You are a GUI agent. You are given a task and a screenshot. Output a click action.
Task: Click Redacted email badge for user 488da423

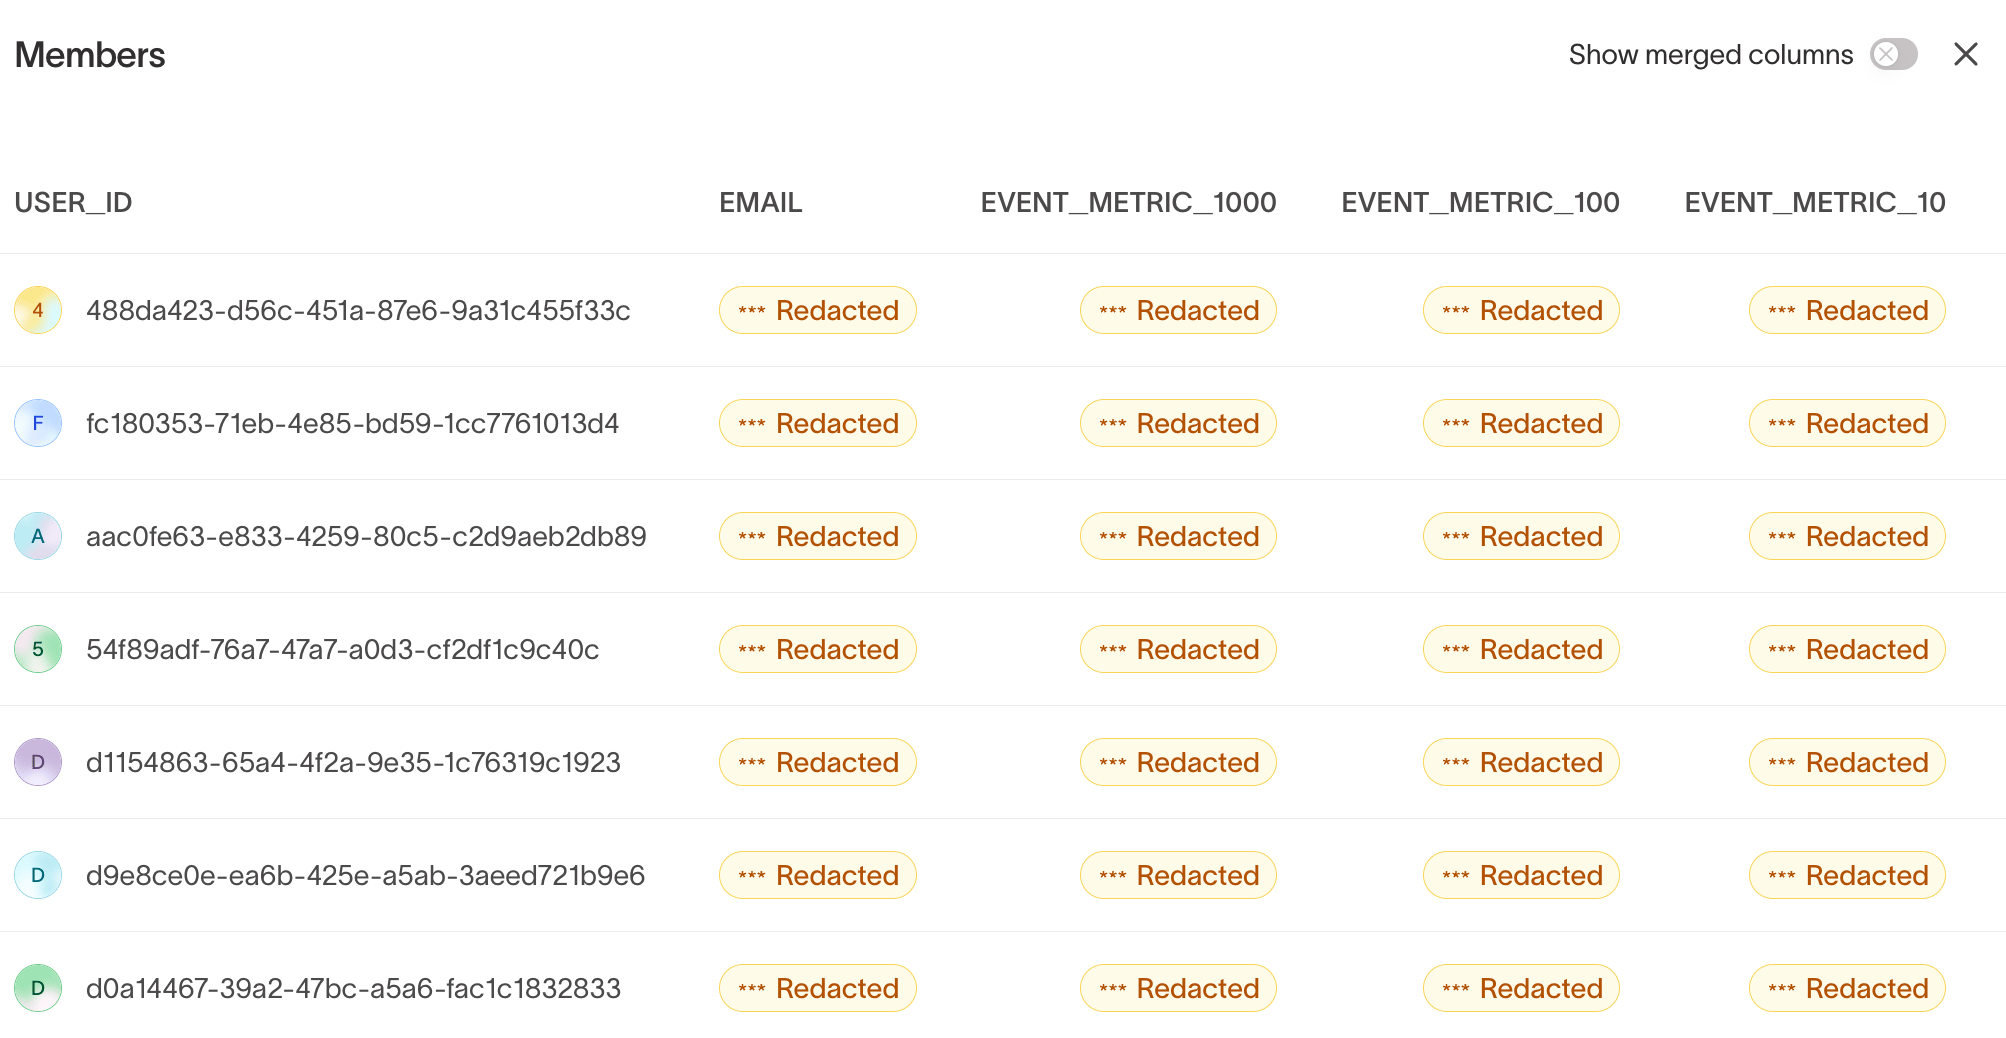[x=818, y=310]
